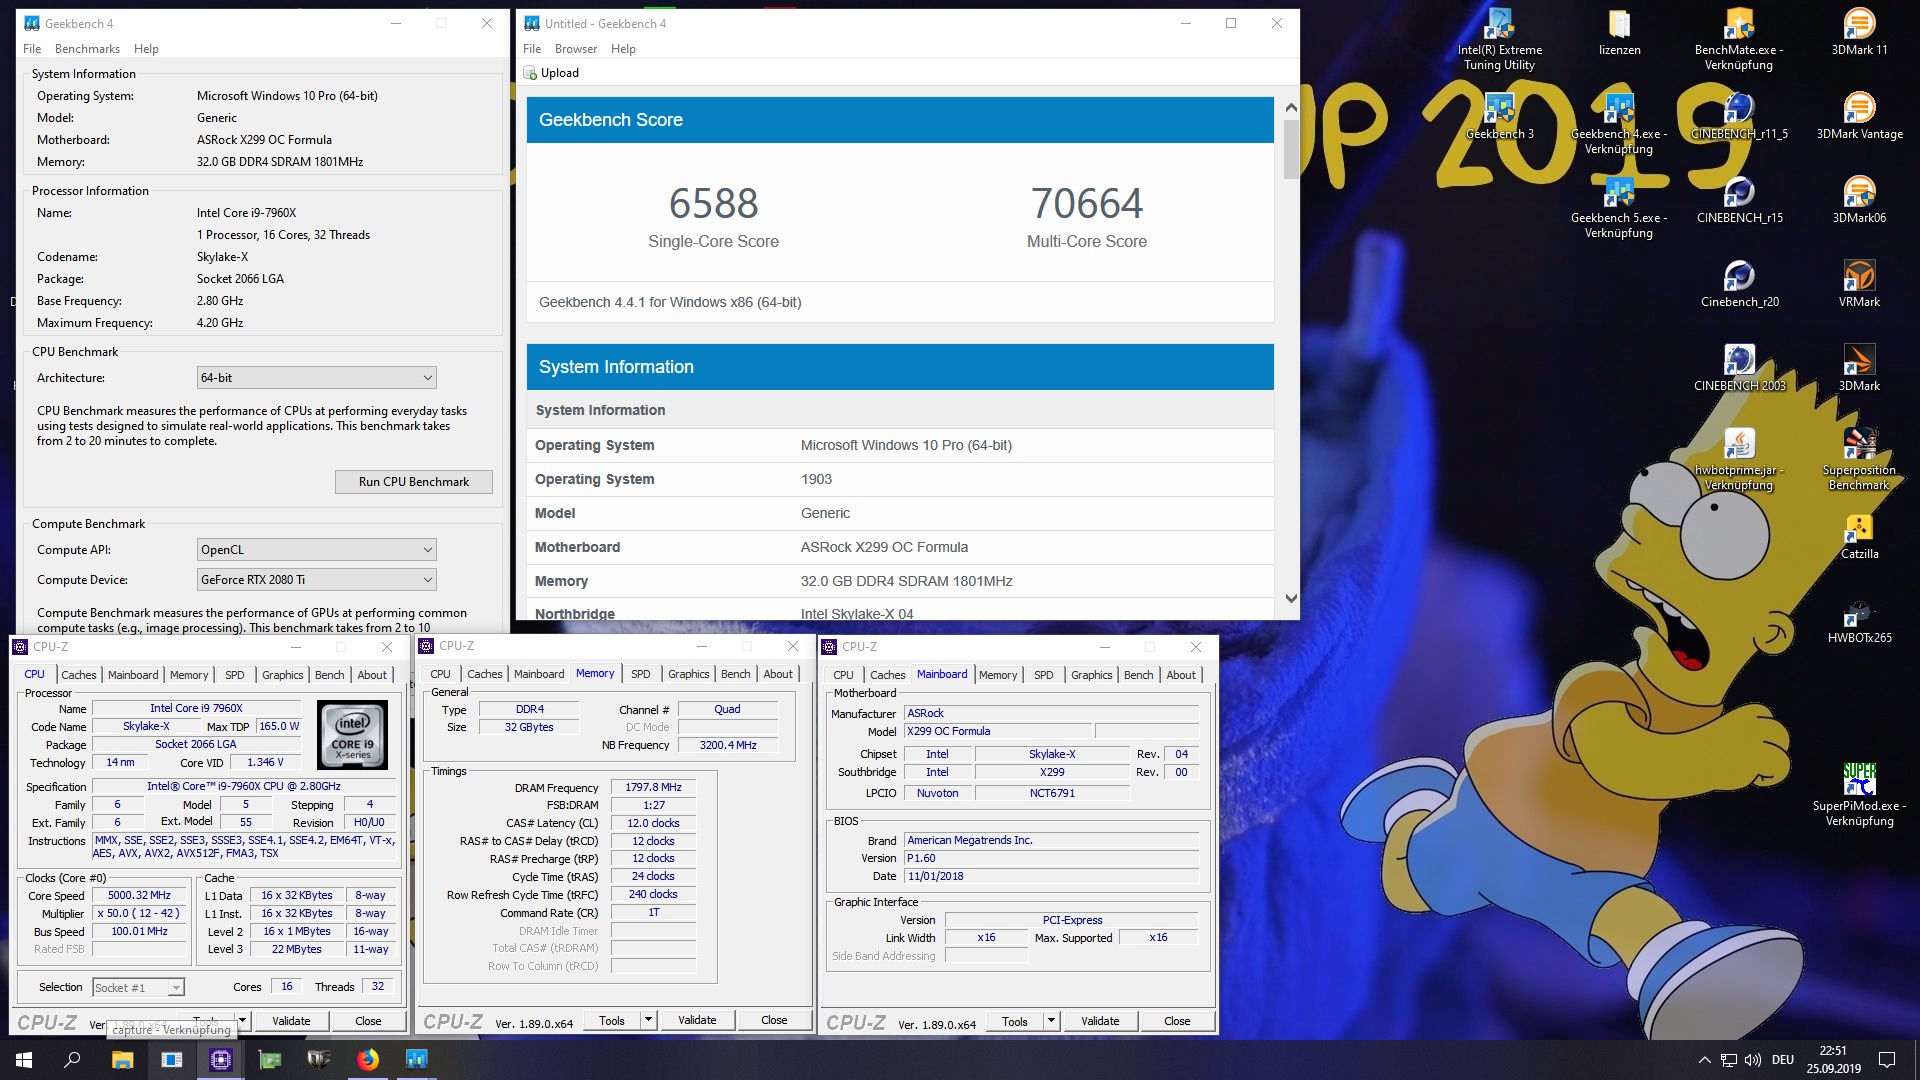
Task: Open Geekbench 4.exe shortcut icon
Action: pyautogui.click(x=1619, y=124)
